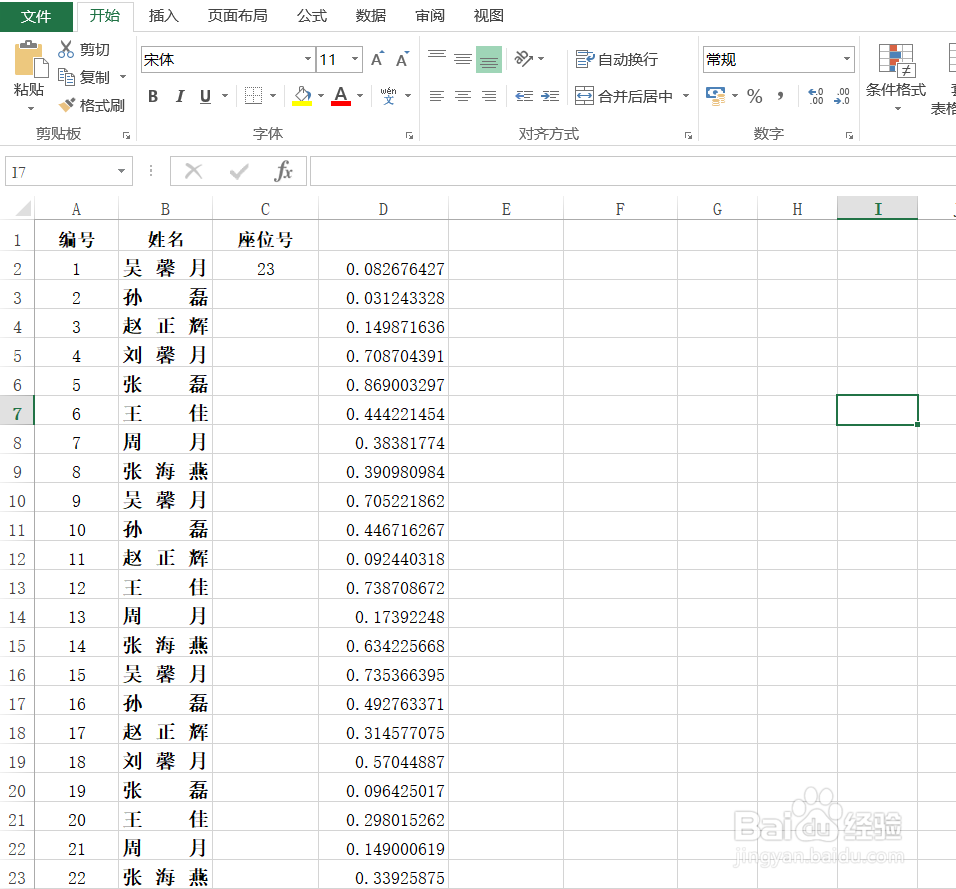
Task: Open 条件格式 conditional formatting
Action: (896, 77)
